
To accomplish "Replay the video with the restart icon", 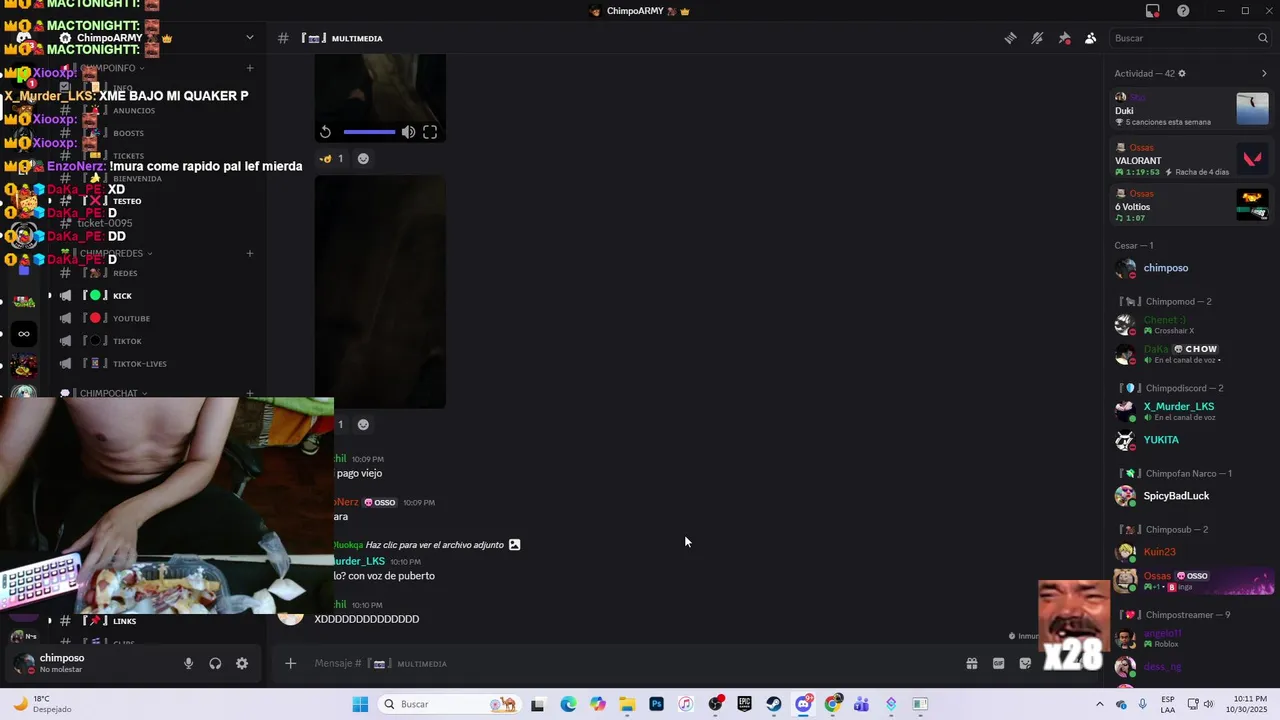I will click(325, 132).
